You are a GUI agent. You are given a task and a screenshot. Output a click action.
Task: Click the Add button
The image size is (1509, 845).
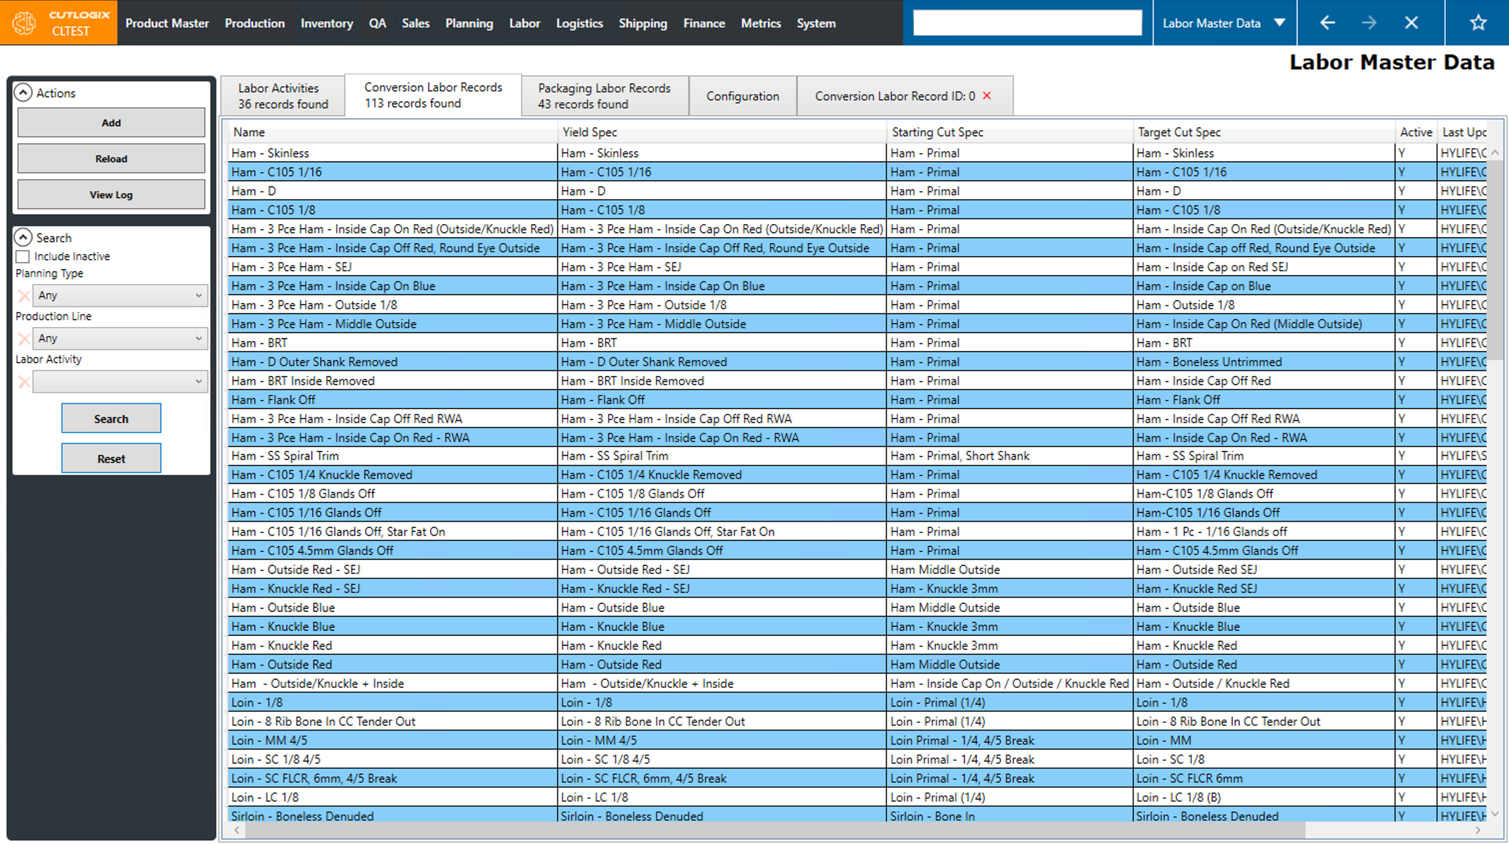[x=110, y=122]
